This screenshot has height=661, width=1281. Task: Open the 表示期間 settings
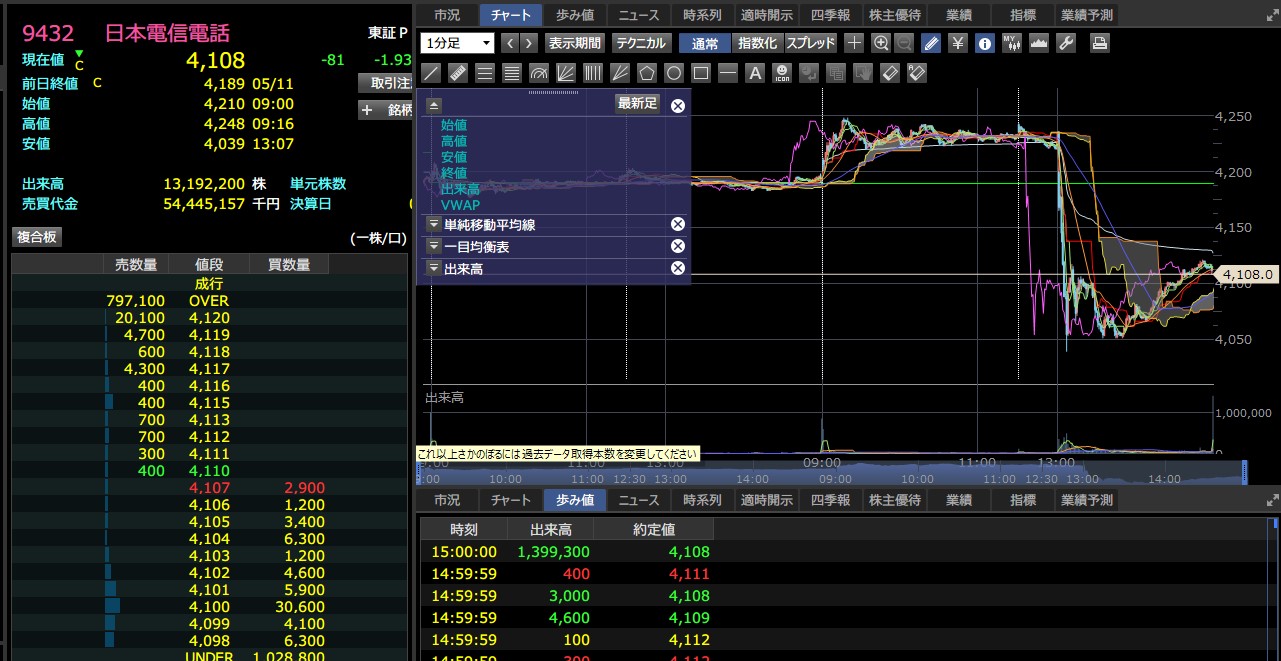(x=575, y=43)
